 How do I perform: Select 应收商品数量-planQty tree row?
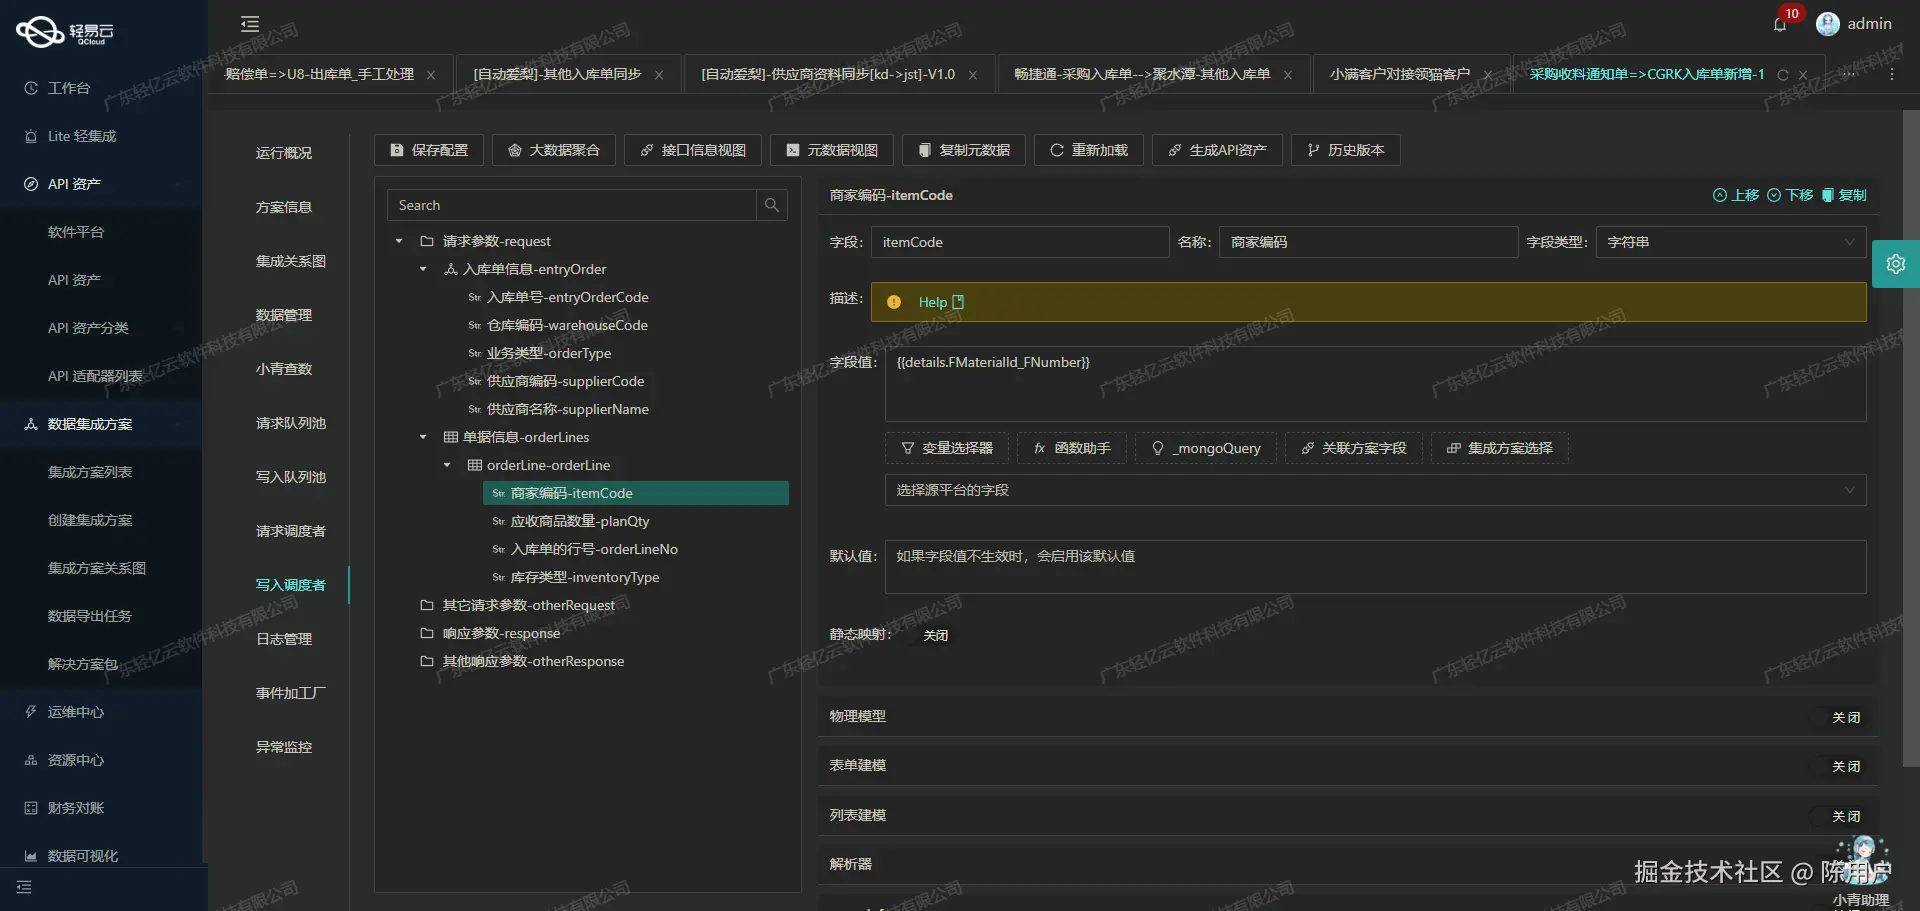tap(580, 521)
